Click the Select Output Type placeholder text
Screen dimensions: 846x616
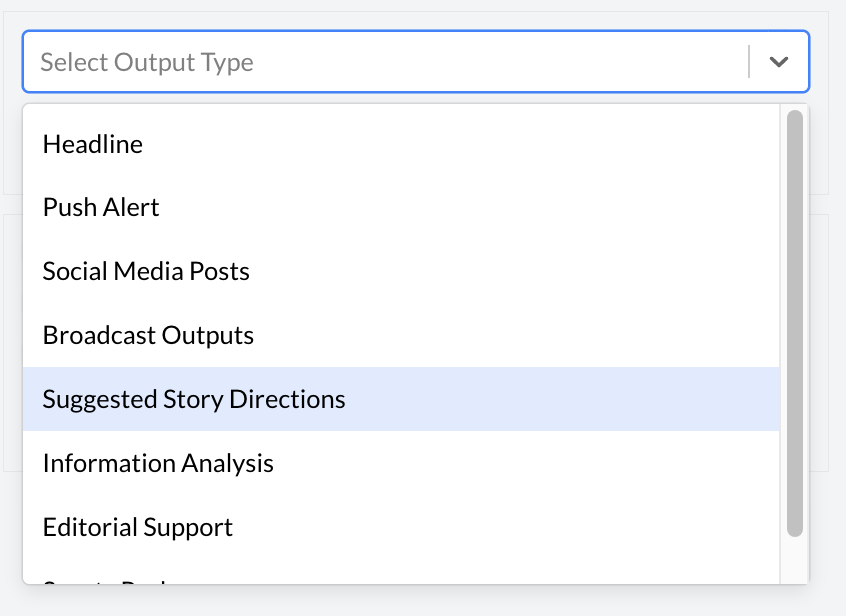pos(147,62)
